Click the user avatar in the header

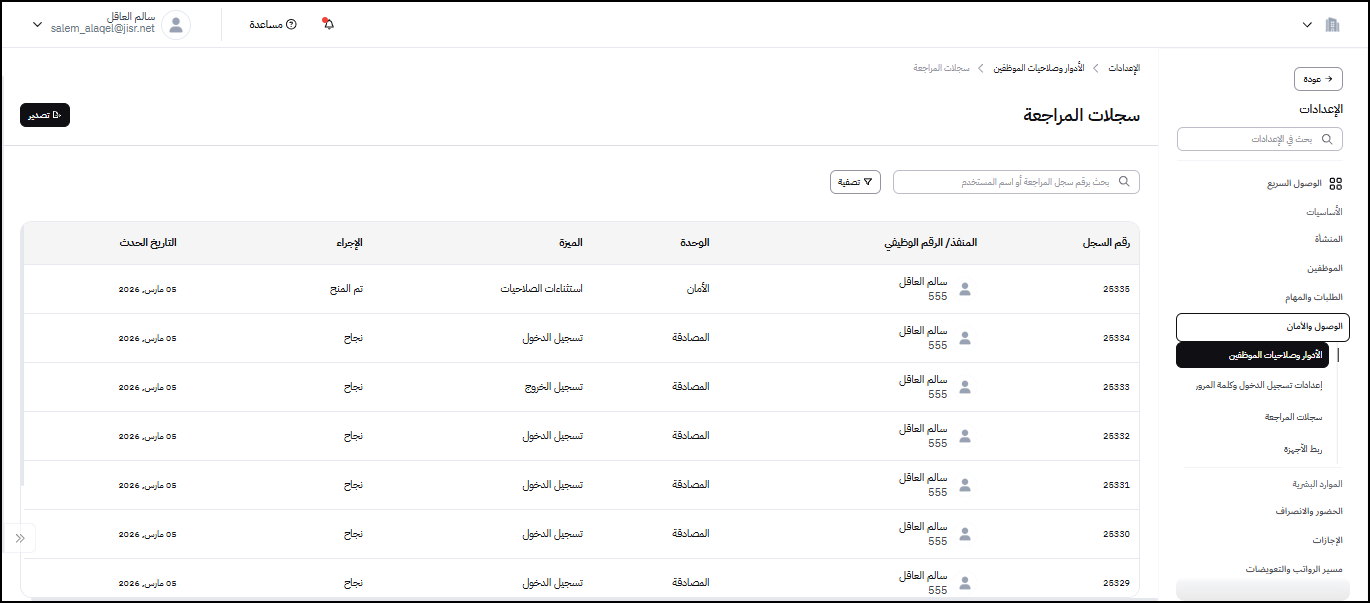[x=176, y=25]
